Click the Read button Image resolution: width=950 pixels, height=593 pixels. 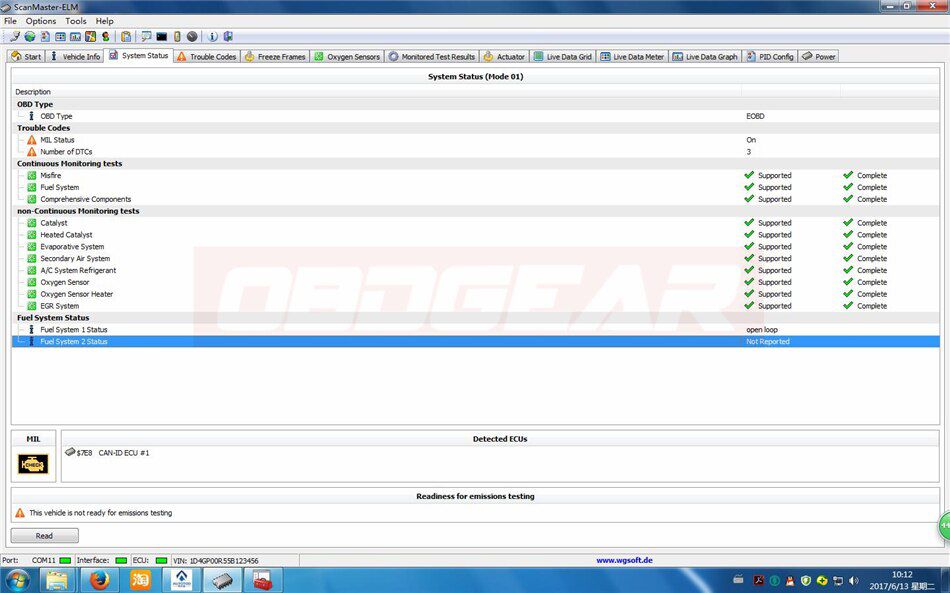[x=44, y=535]
